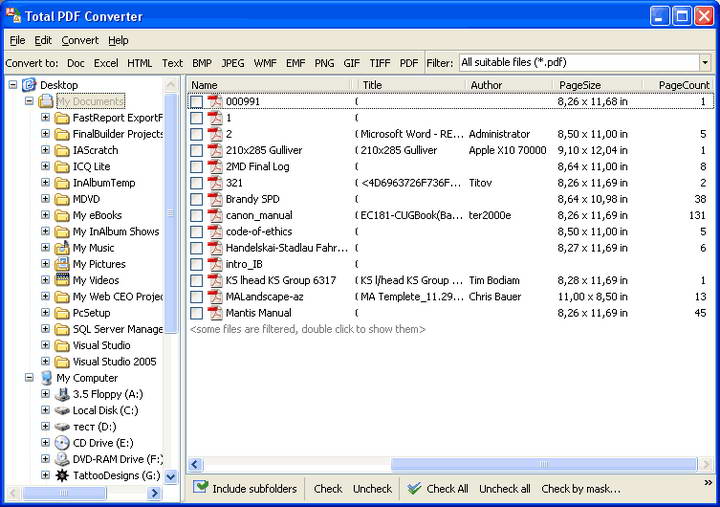Click the My Computer icon in tree

[x=46, y=378]
